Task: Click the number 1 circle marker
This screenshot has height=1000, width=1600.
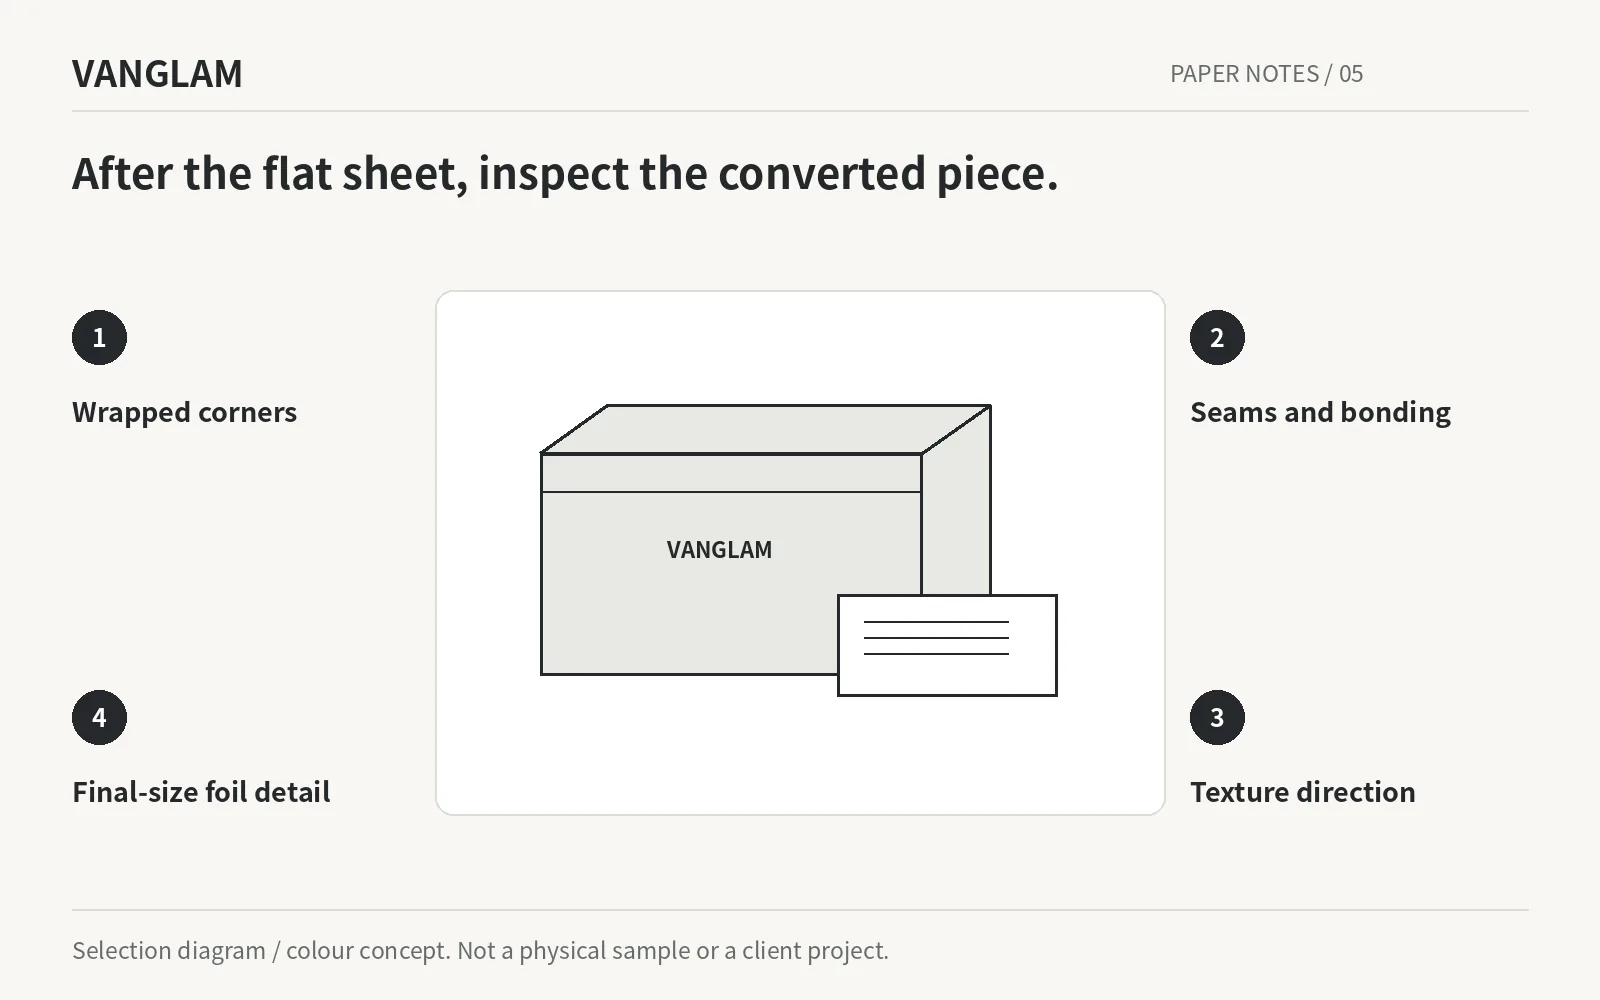Action: point(99,338)
